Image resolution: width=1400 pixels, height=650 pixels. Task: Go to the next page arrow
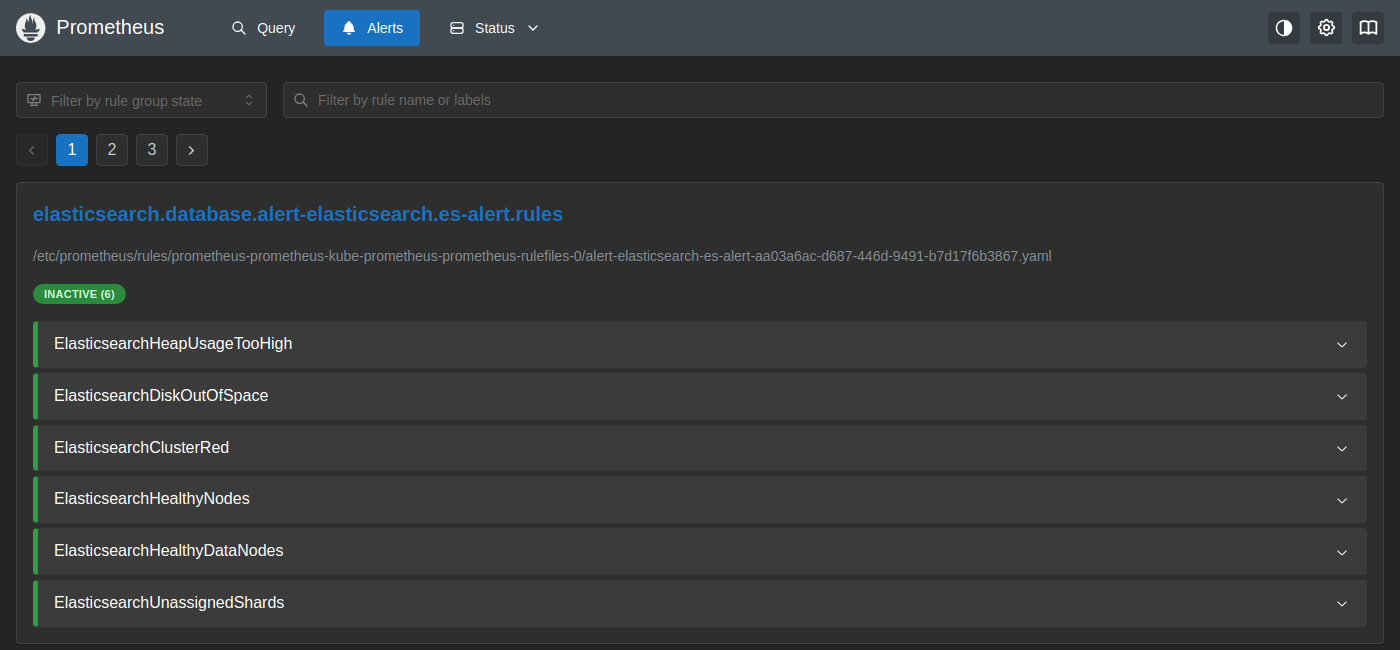(192, 150)
